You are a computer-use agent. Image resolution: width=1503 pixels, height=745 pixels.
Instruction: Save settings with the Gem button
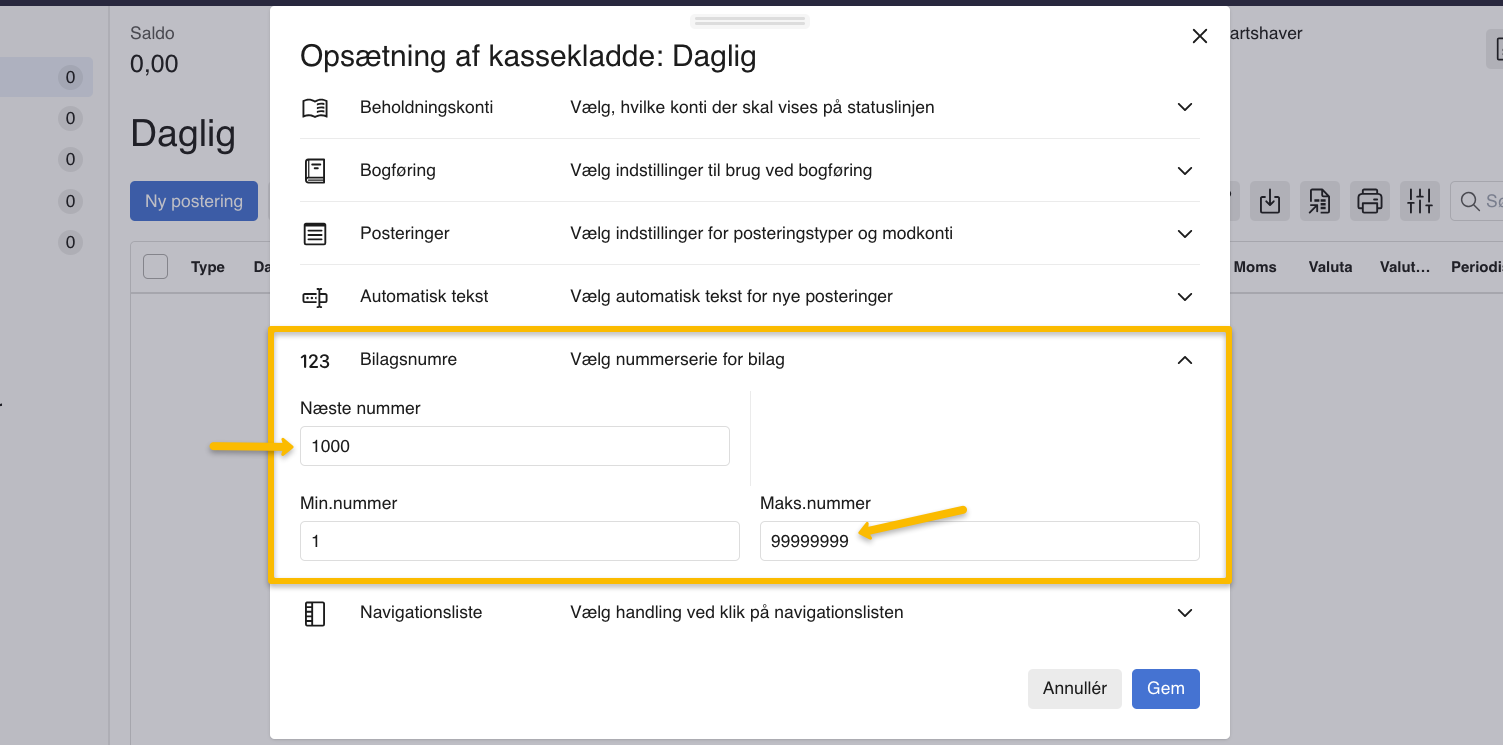(x=1165, y=688)
